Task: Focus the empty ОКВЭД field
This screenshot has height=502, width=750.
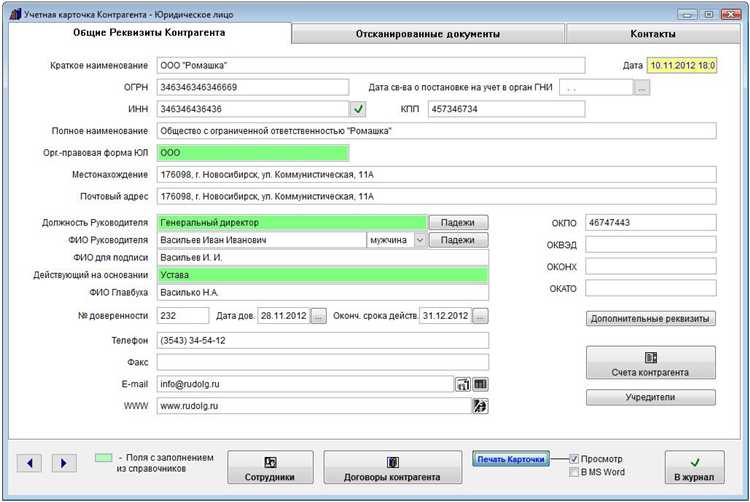Action: pyautogui.click(x=651, y=245)
